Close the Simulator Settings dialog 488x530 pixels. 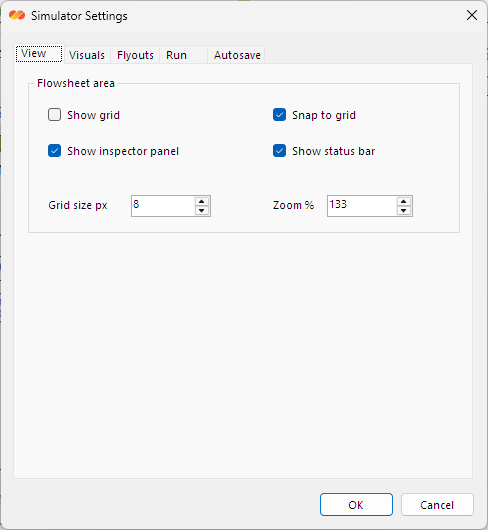click(x=472, y=15)
